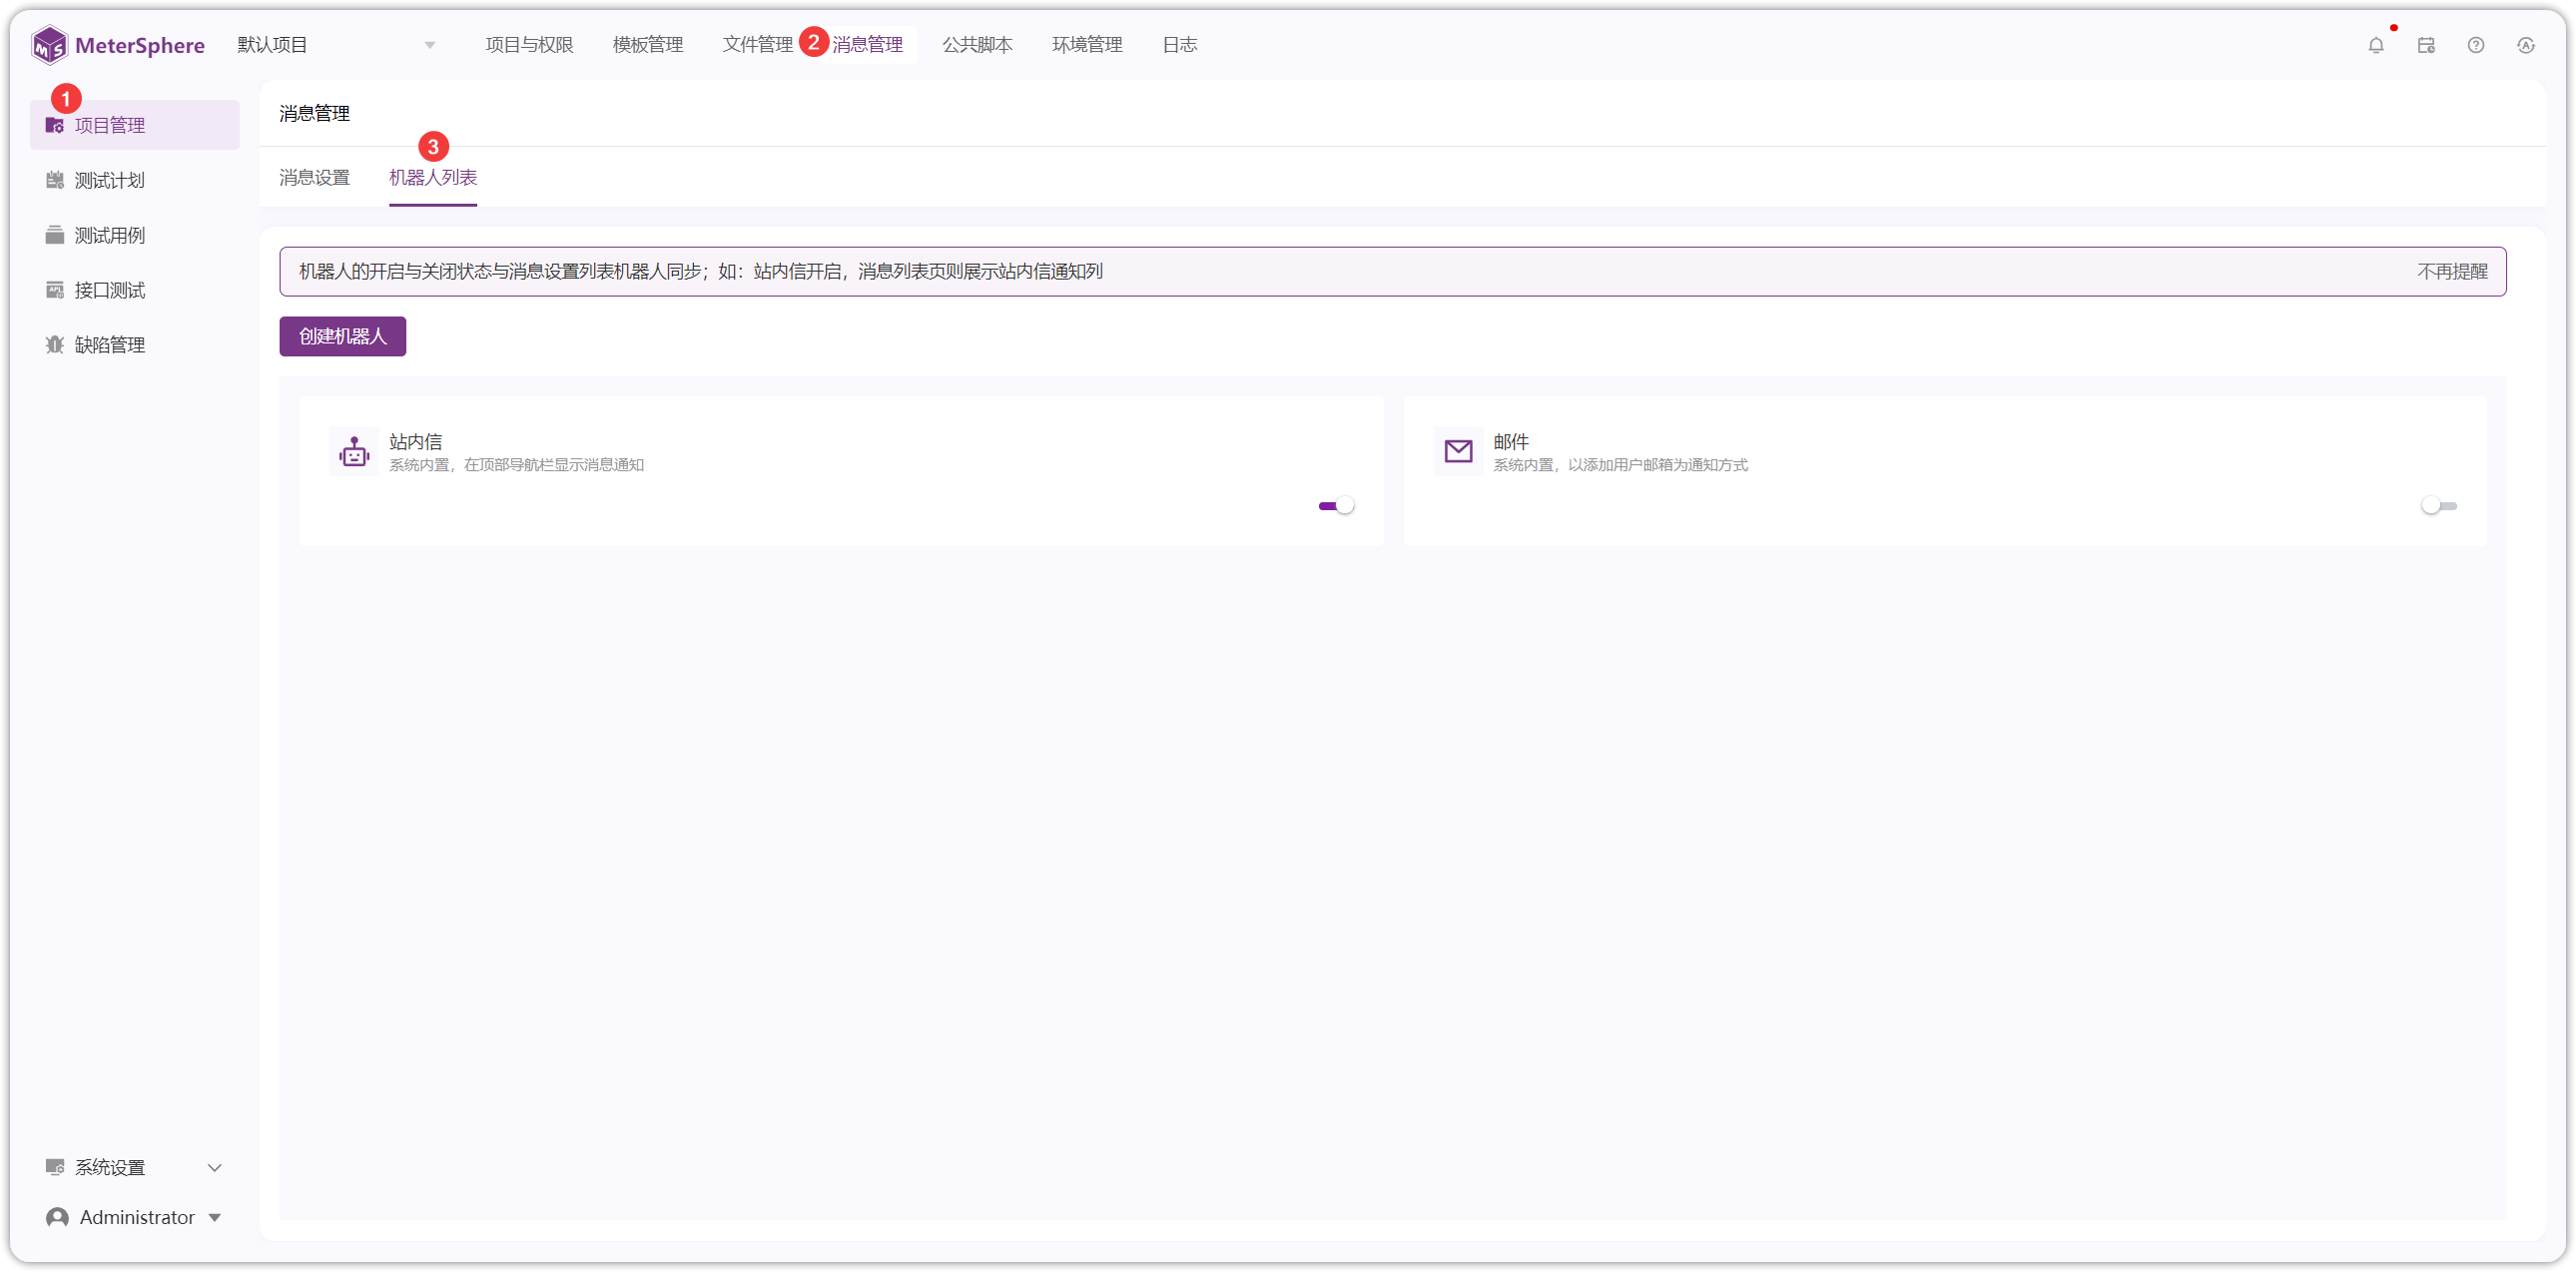Open the language switch icon at top right
Viewport: 2576px width, 1272px height.
coord(2526,45)
